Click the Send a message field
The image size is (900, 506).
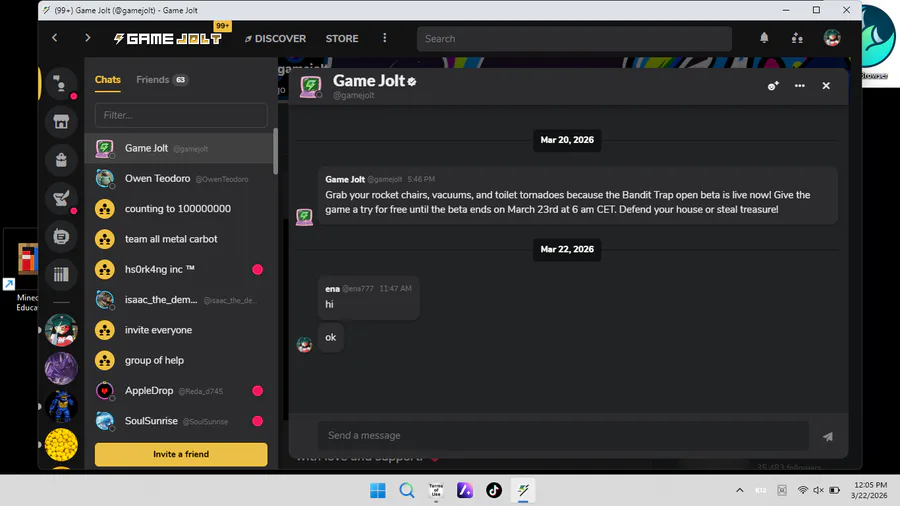click(x=563, y=435)
